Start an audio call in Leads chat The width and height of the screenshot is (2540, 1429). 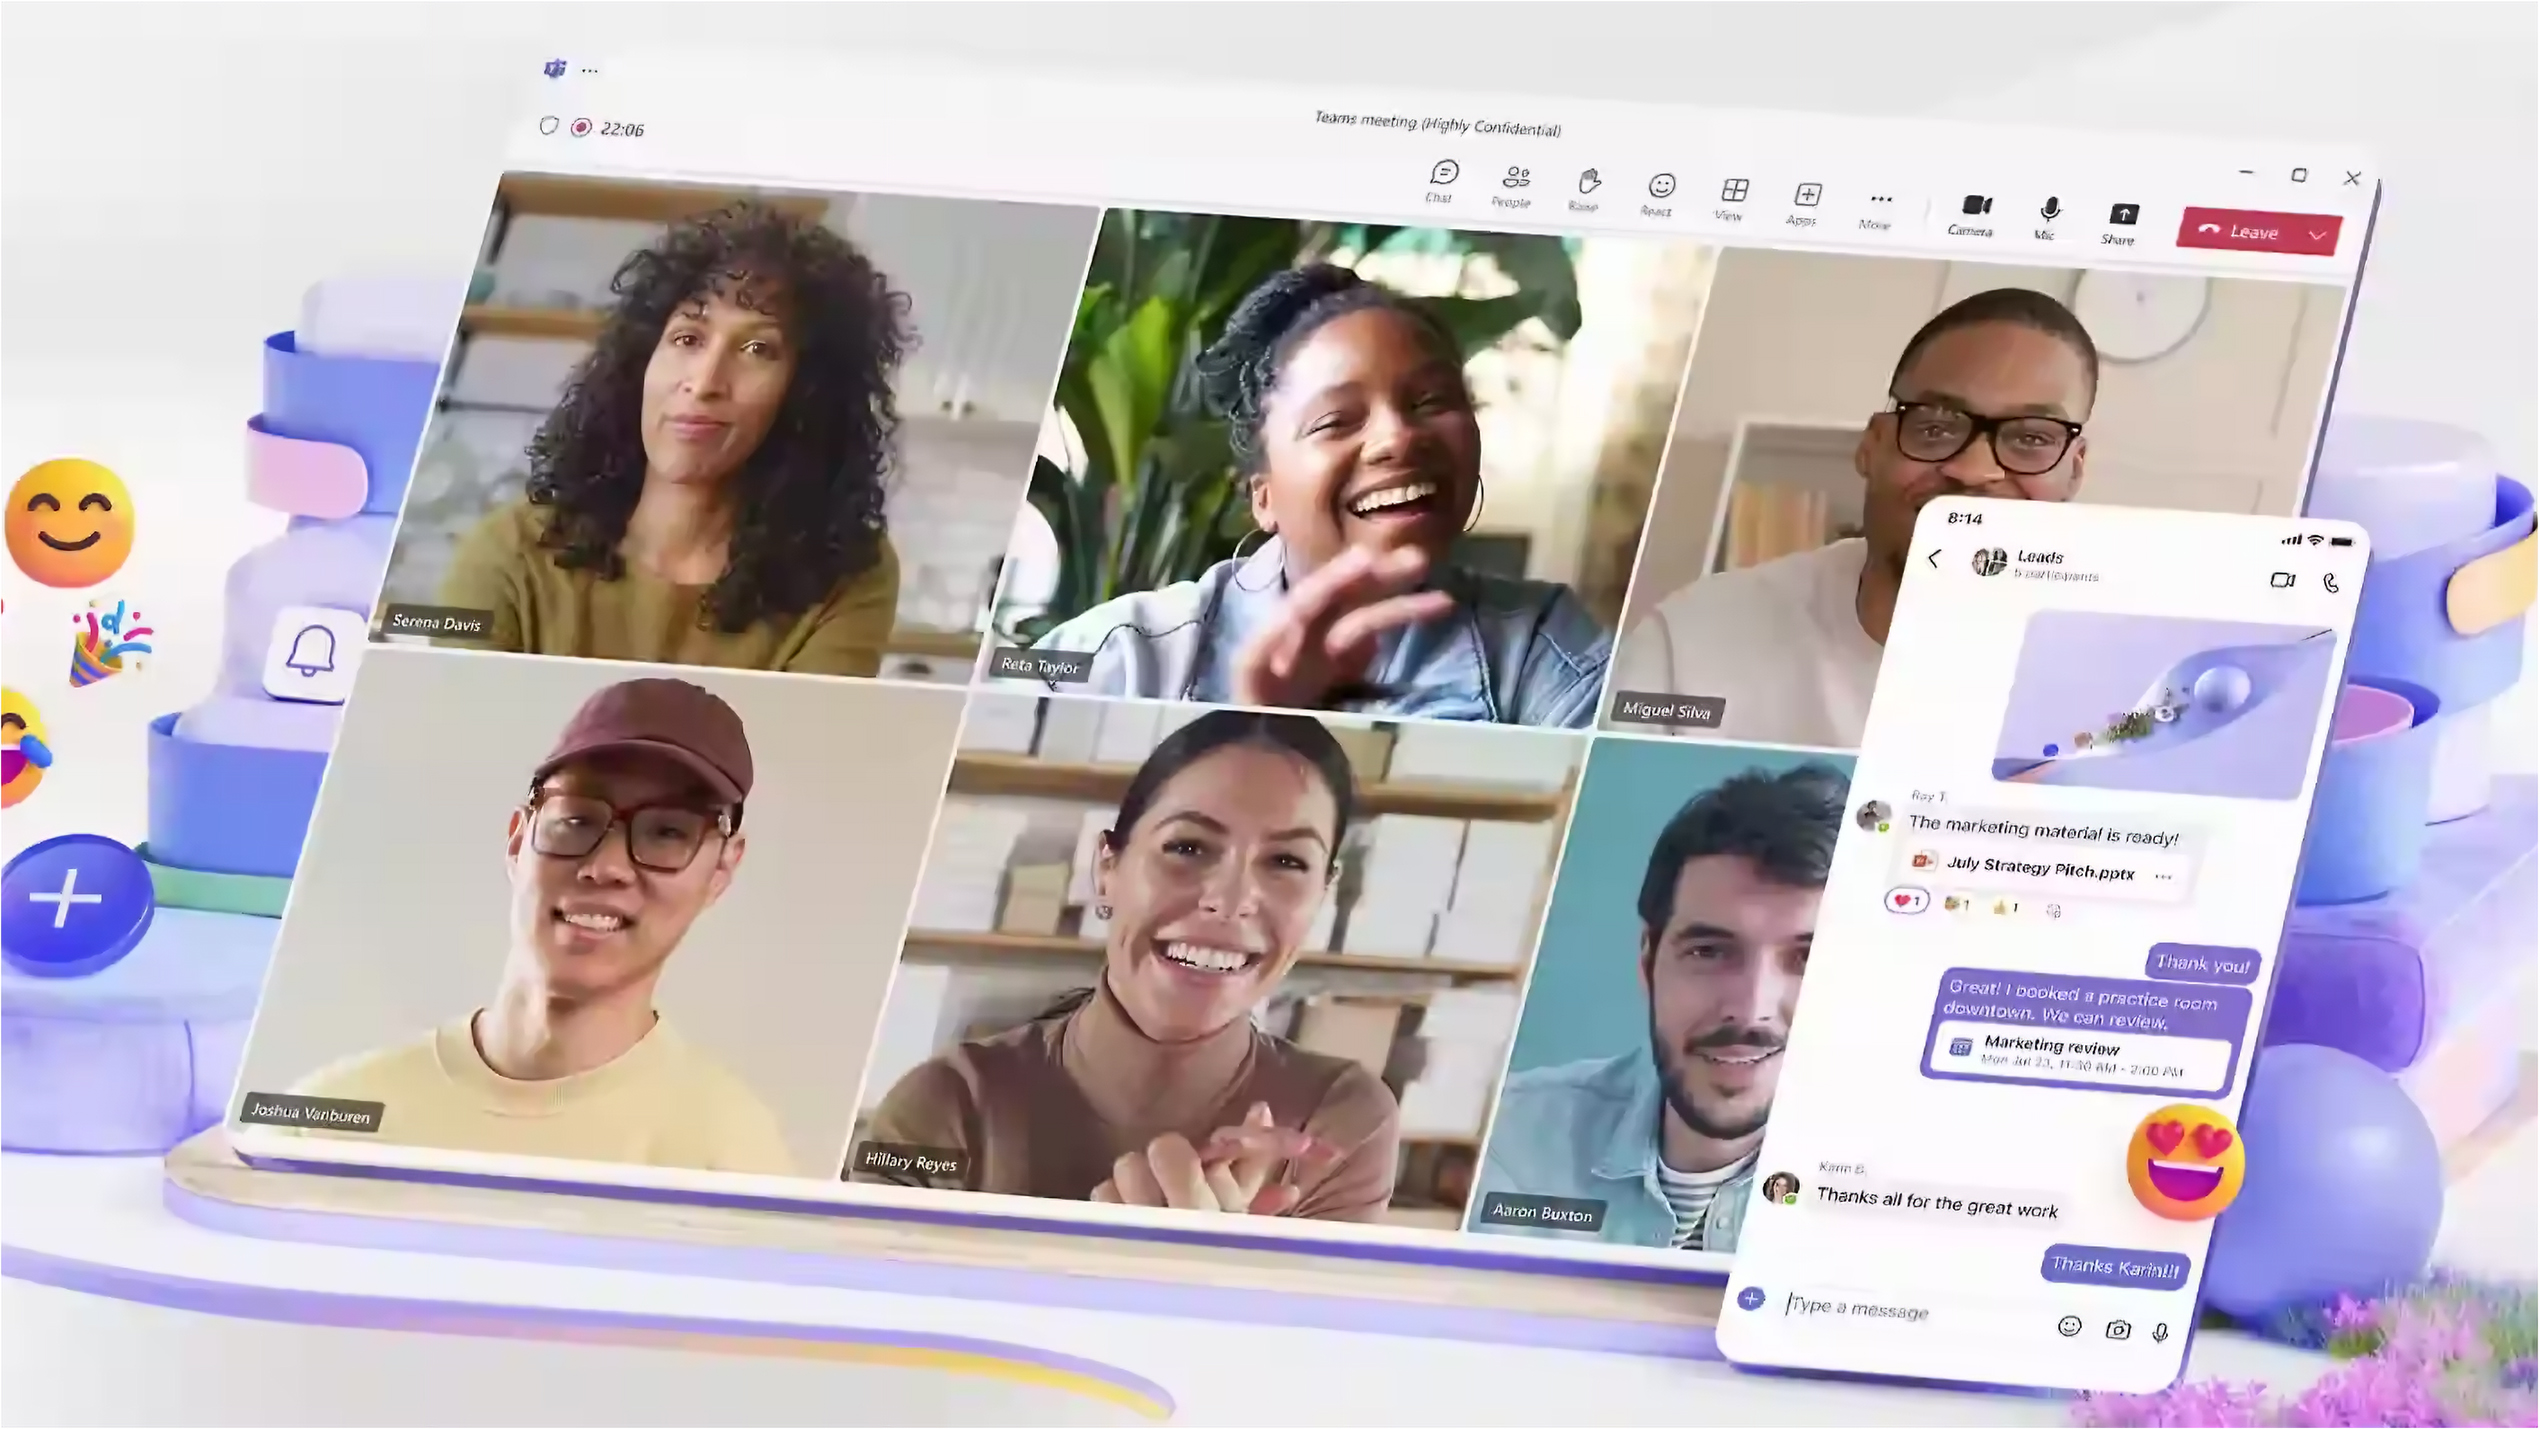pos(2330,582)
